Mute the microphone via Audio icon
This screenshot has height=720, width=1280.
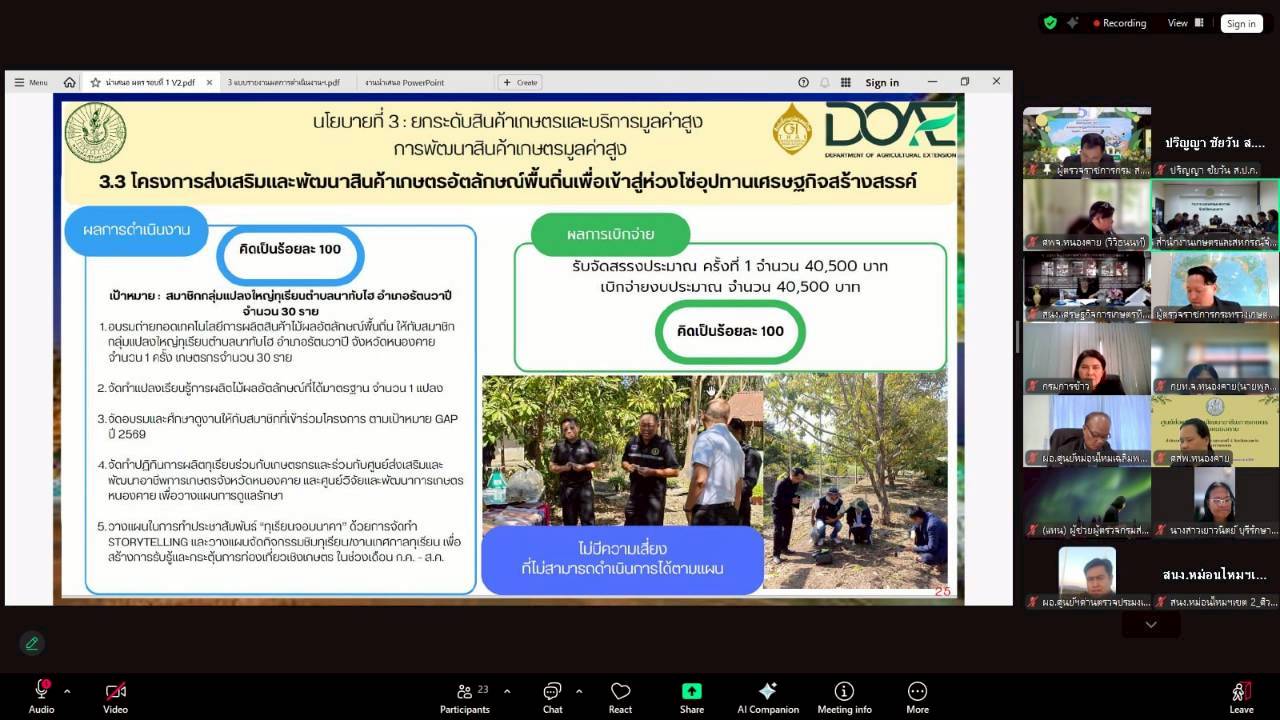tap(41, 690)
